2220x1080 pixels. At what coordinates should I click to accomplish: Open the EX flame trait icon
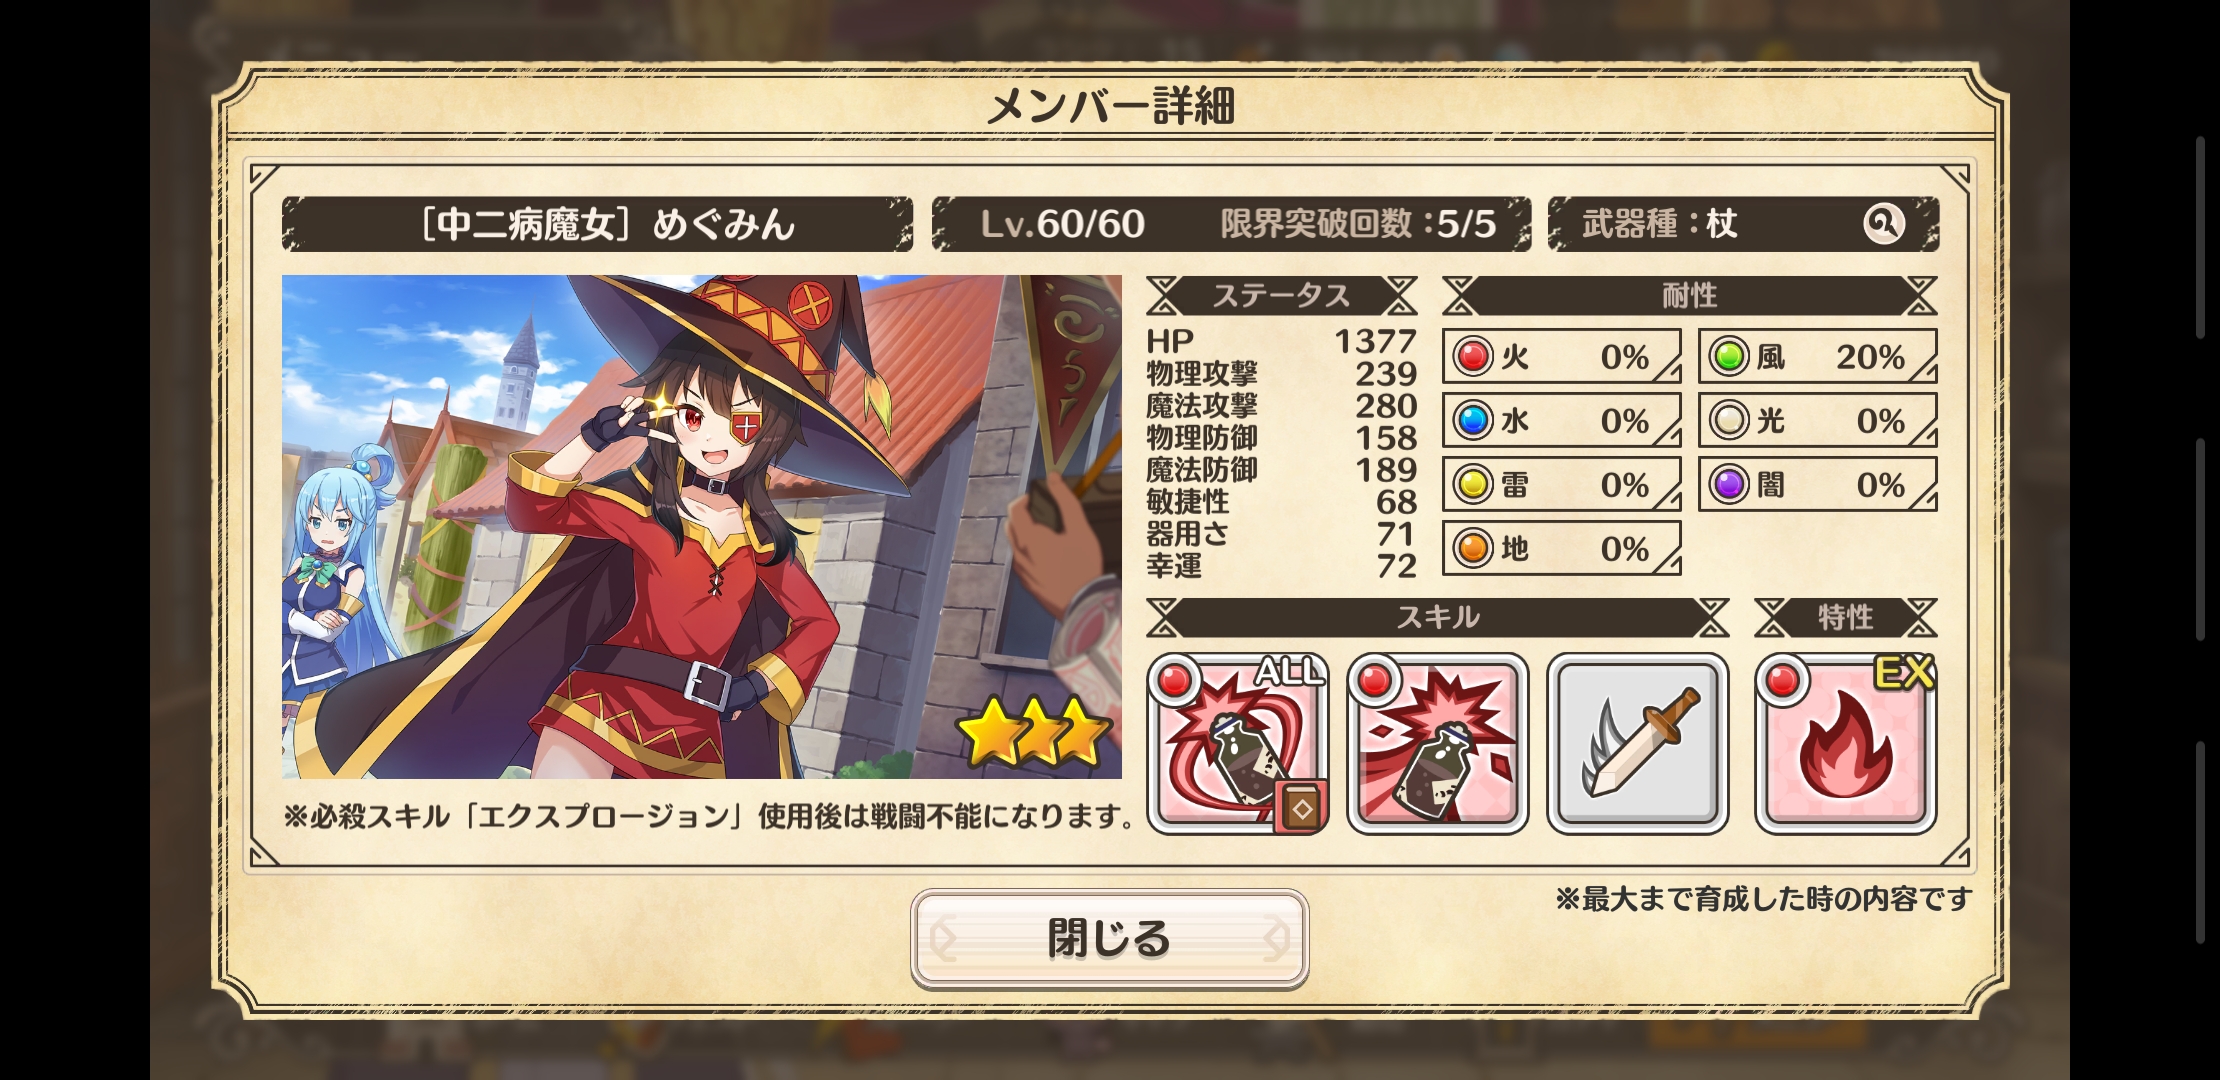[1846, 743]
